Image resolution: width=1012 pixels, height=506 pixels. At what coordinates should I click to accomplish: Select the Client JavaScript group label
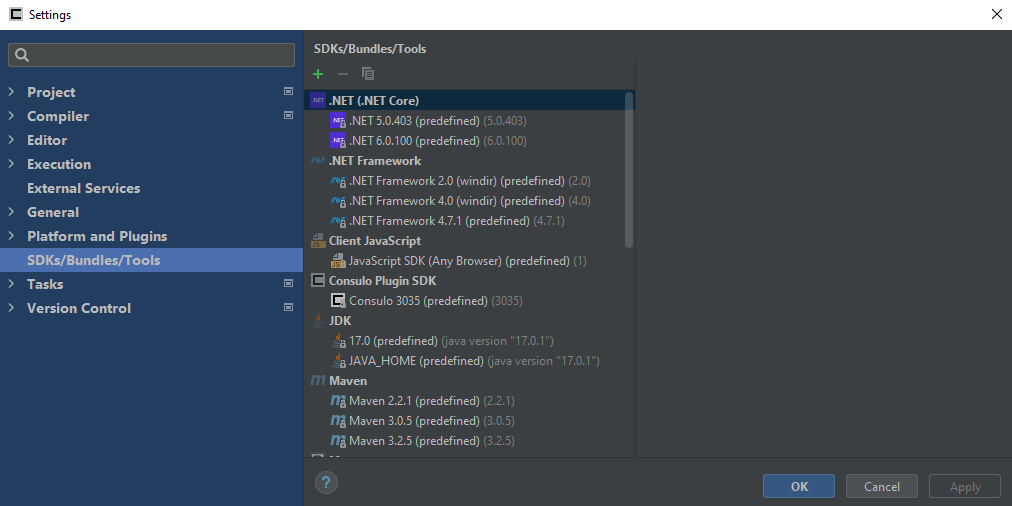click(x=375, y=241)
